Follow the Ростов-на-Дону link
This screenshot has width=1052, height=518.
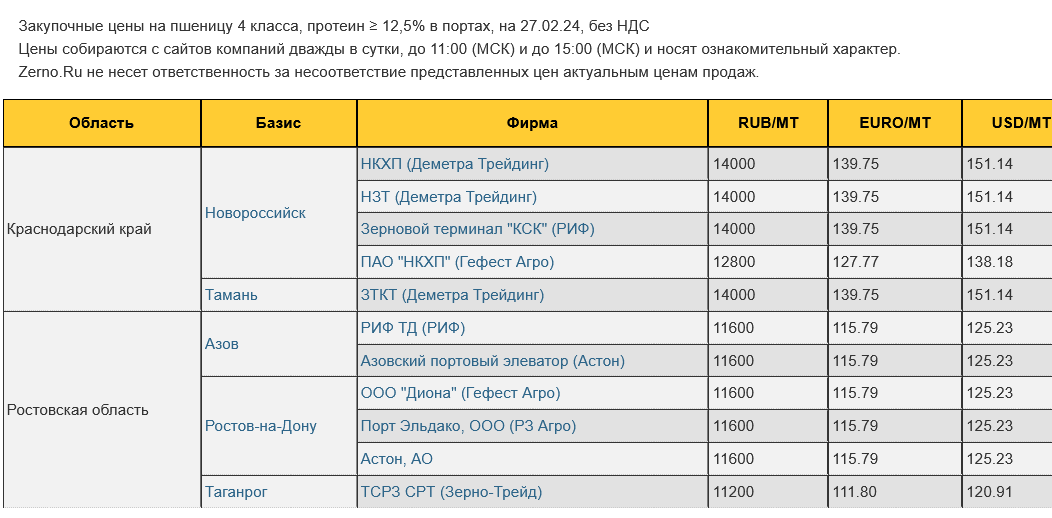click(261, 426)
